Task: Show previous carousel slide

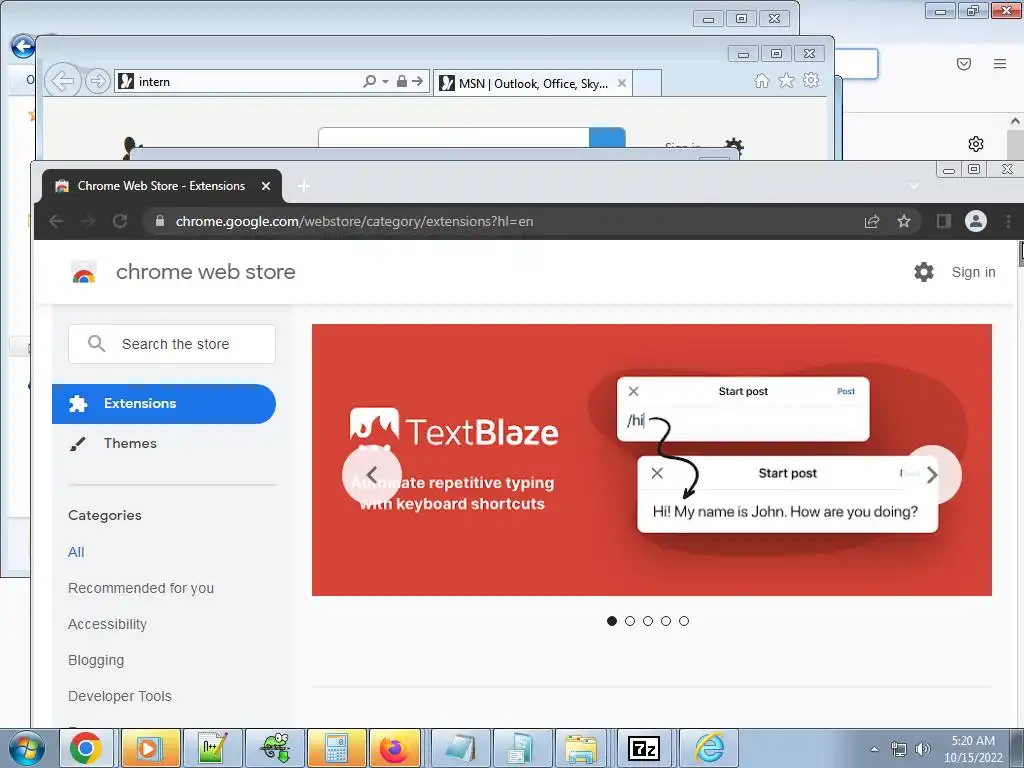Action: pyautogui.click(x=372, y=475)
